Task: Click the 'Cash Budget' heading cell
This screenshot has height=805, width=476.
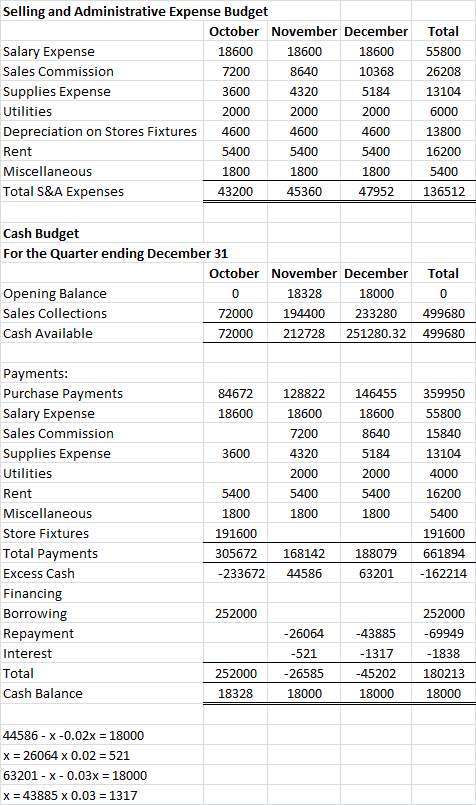Action: pos(41,234)
